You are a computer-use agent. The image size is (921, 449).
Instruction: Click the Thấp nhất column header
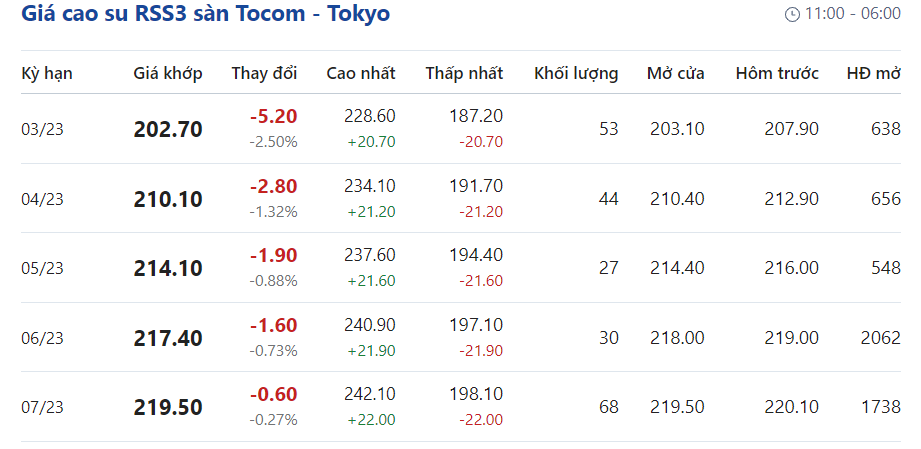click(x=464, y=73)
